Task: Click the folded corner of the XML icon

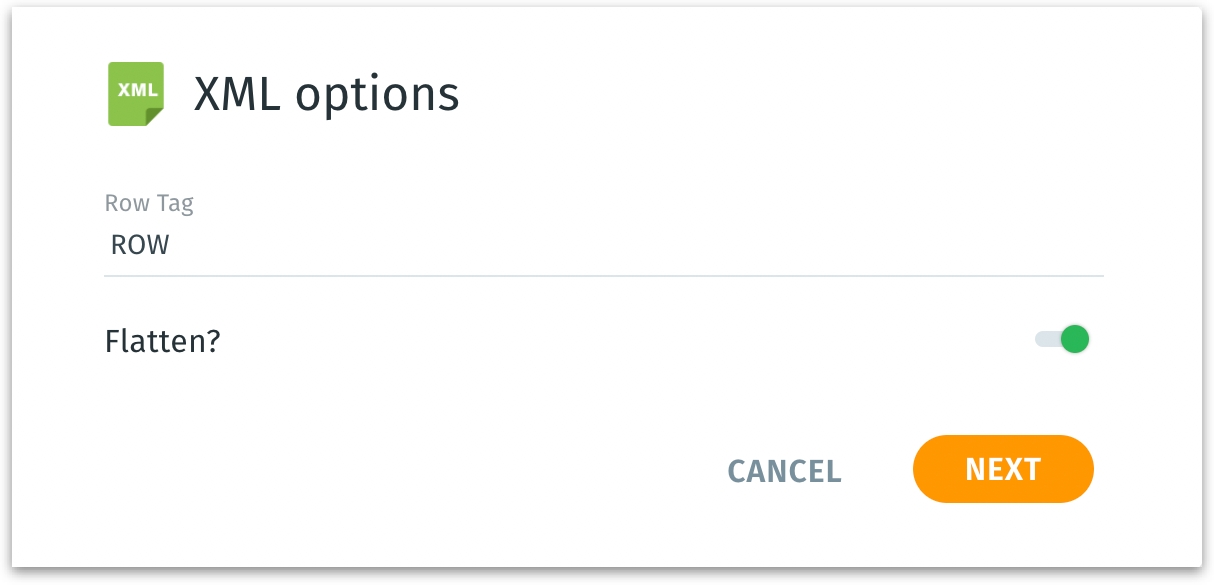Action: pyautogui.click(x=154, y=117)
